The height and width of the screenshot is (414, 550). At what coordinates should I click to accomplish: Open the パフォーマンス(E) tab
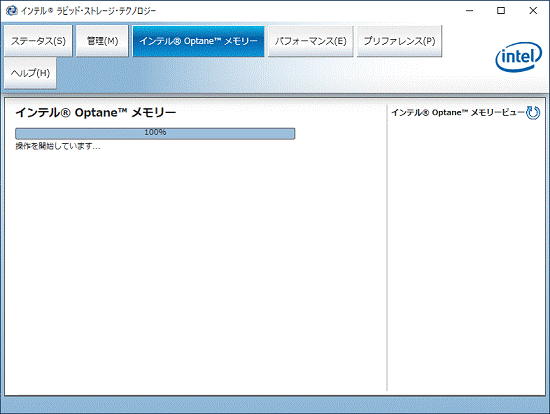[310, 41]
